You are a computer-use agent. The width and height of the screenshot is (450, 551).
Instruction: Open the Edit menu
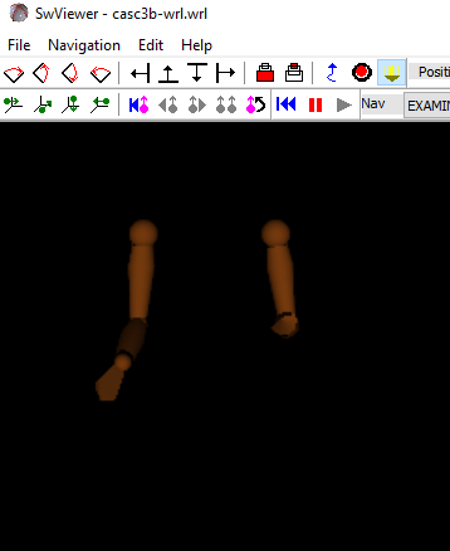point(151,45)
